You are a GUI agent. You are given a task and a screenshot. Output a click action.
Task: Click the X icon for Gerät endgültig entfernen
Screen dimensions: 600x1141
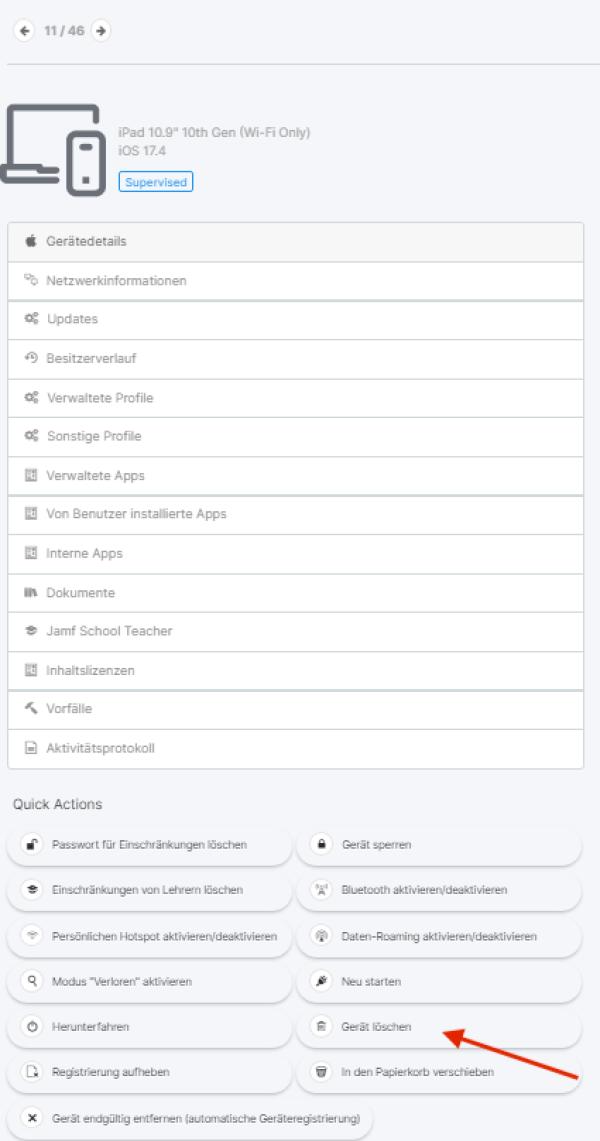(x=31, y=1117)
